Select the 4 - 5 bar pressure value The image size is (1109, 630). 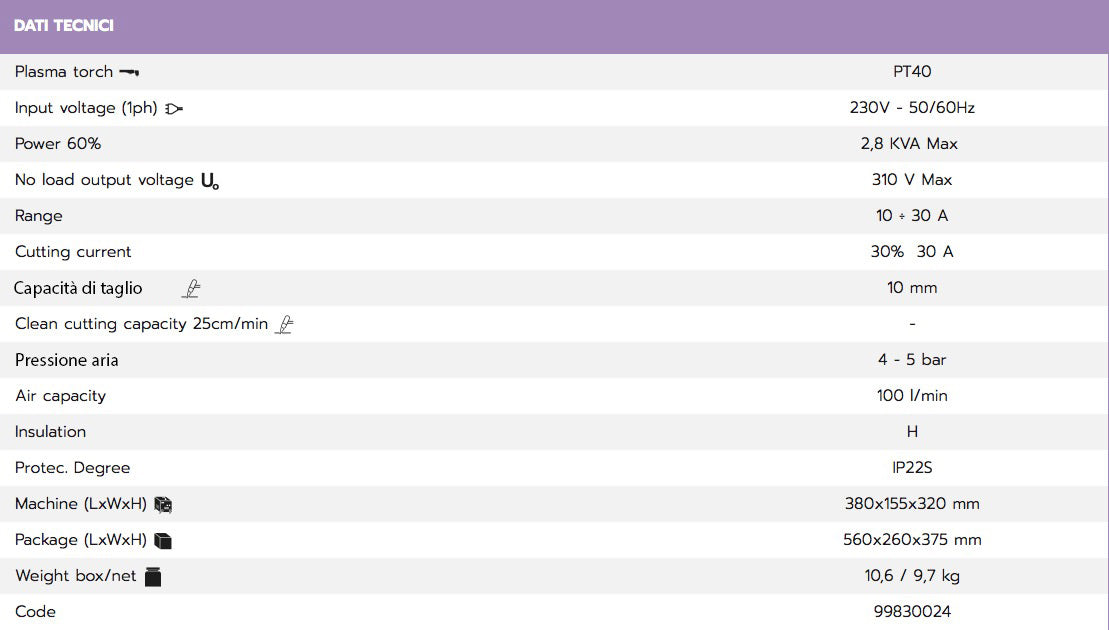(x=912, y=359)
